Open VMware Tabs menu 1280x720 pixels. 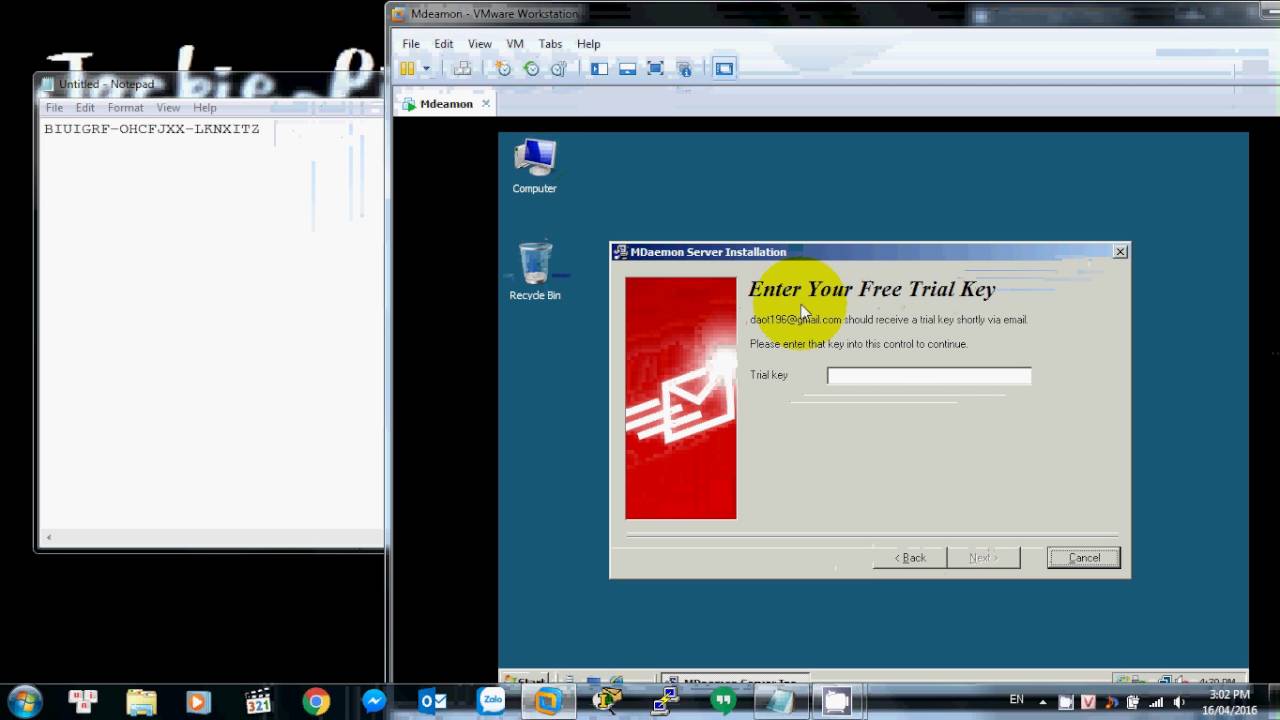[x=550, y=44]
